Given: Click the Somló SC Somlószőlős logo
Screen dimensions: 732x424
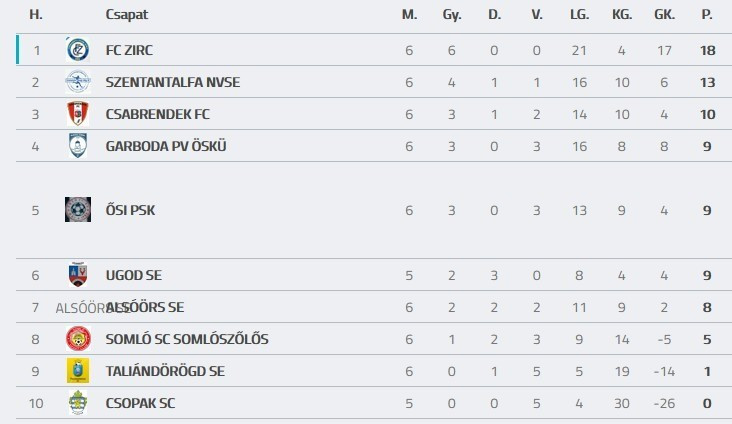Looking at the screenshot, I should [x=78, y=339].
